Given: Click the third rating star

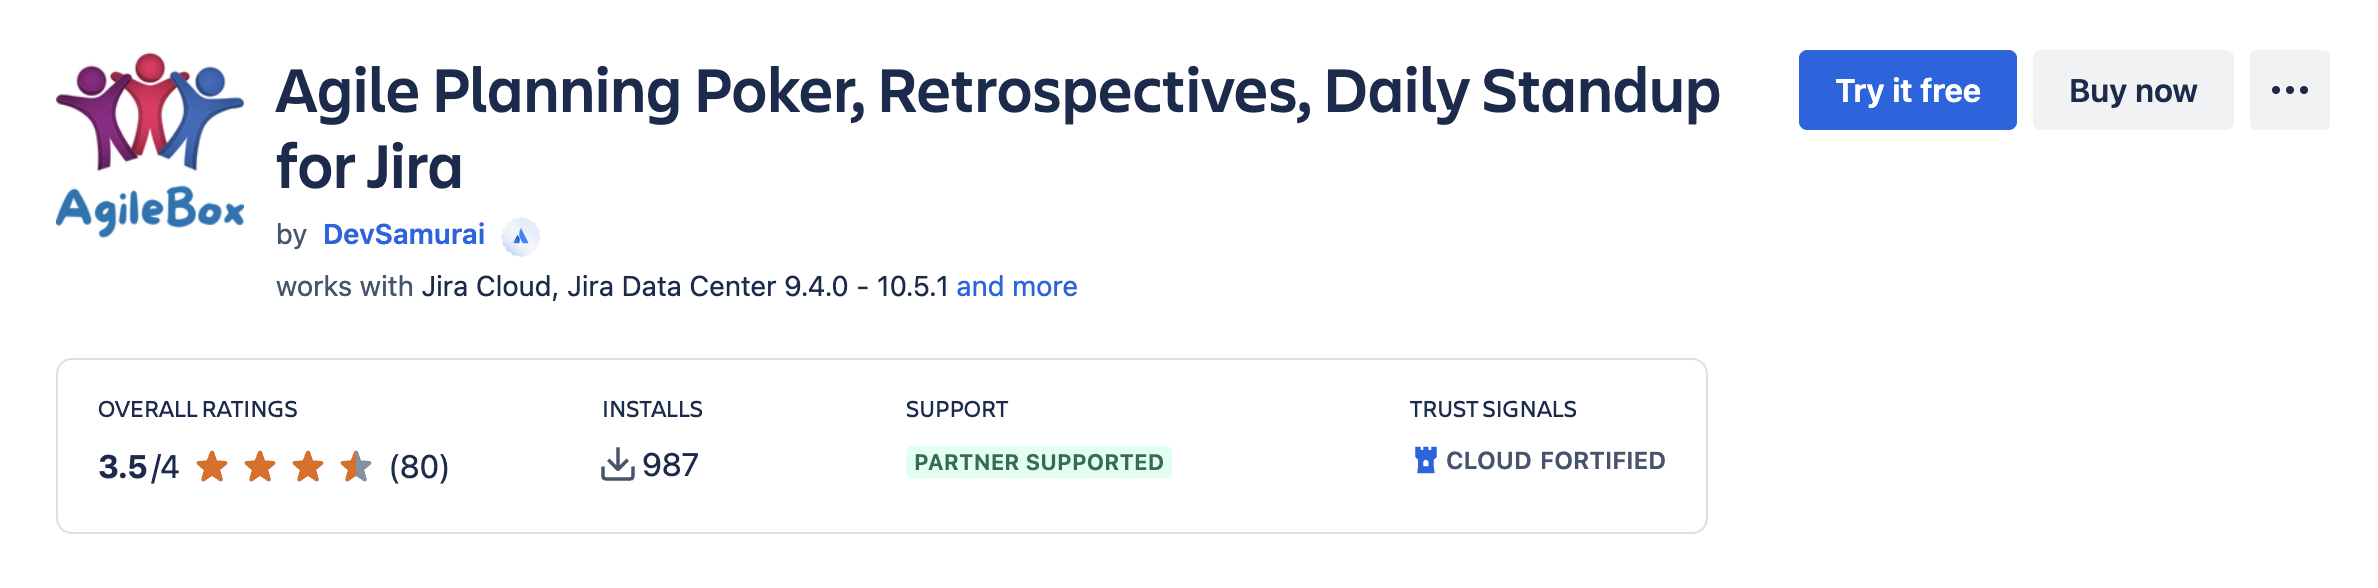Looking at the screenshot, I should [308, 466].
